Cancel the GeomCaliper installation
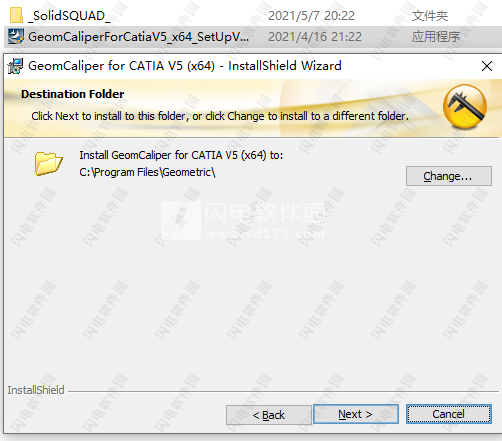The width and height of the screenshot is (502, 441). point(449,414)
